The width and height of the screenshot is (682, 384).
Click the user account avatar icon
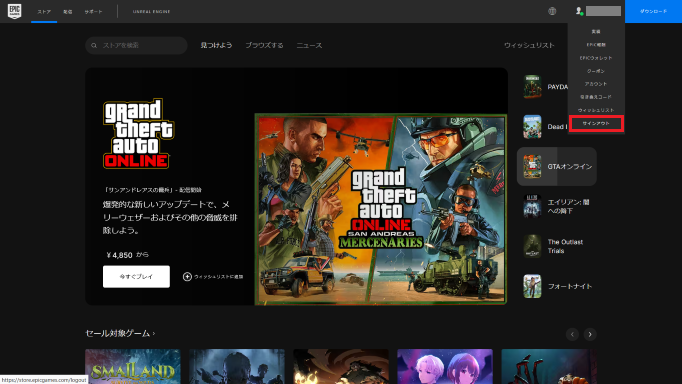[579, 11]
